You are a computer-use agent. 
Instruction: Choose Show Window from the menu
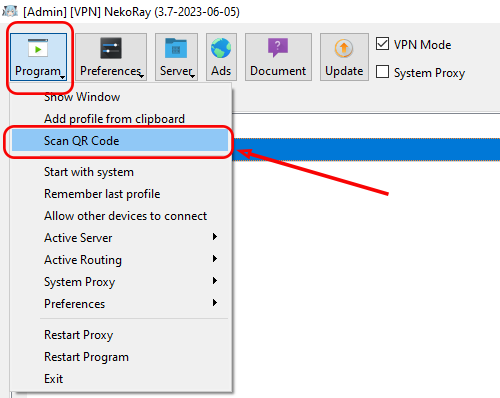pyautogui.click(x=121, y=97)
